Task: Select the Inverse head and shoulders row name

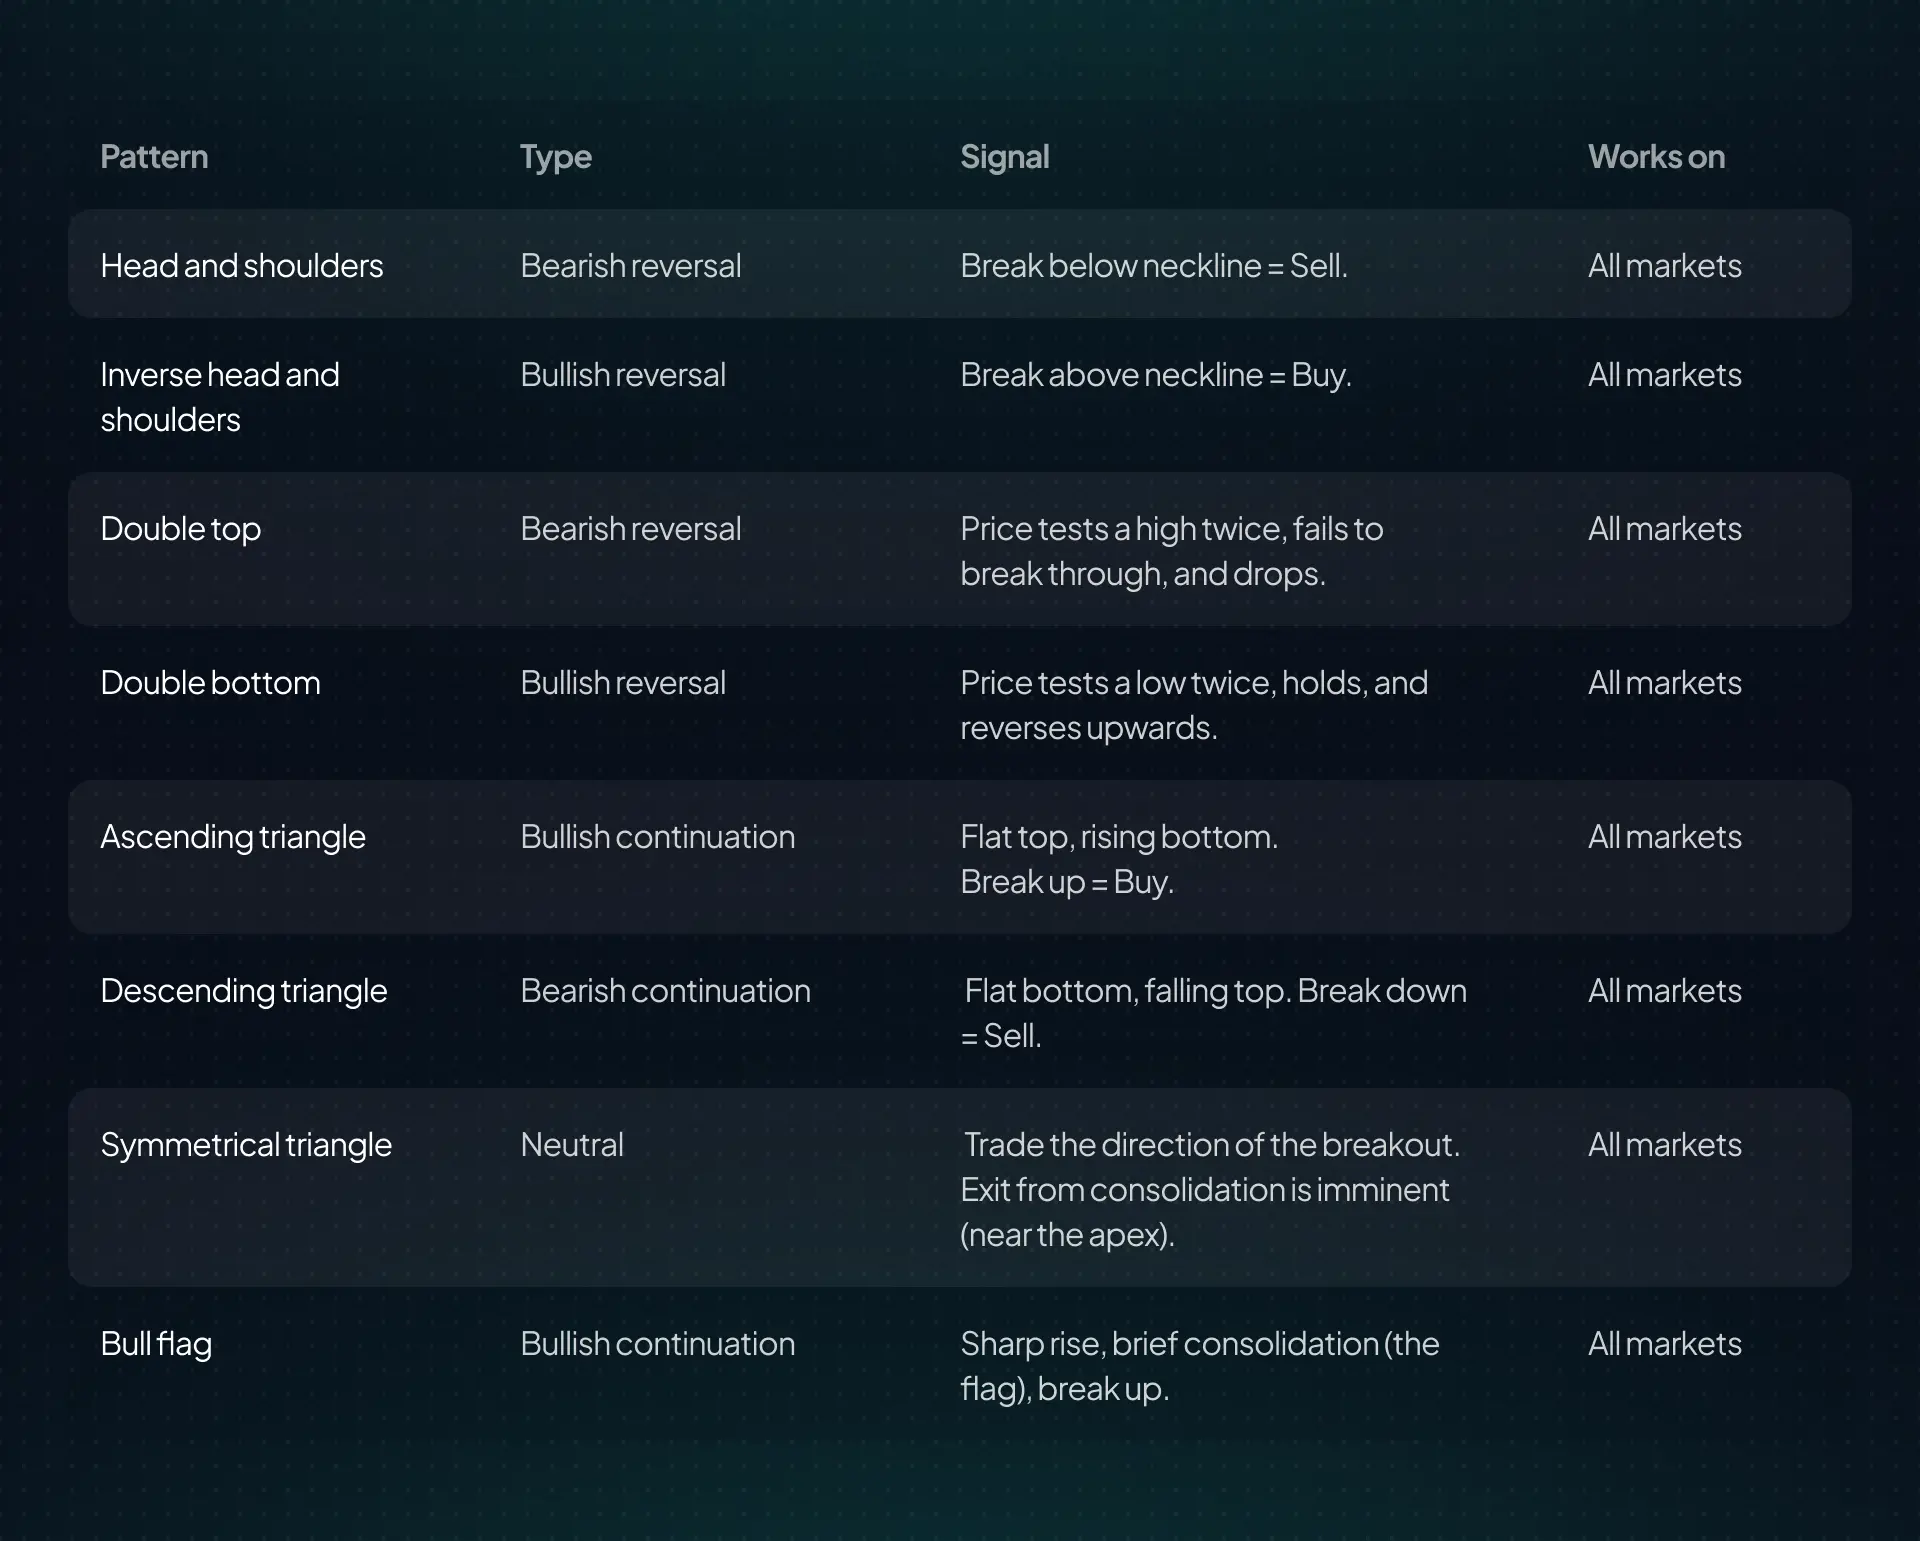Action: point(220,397)
